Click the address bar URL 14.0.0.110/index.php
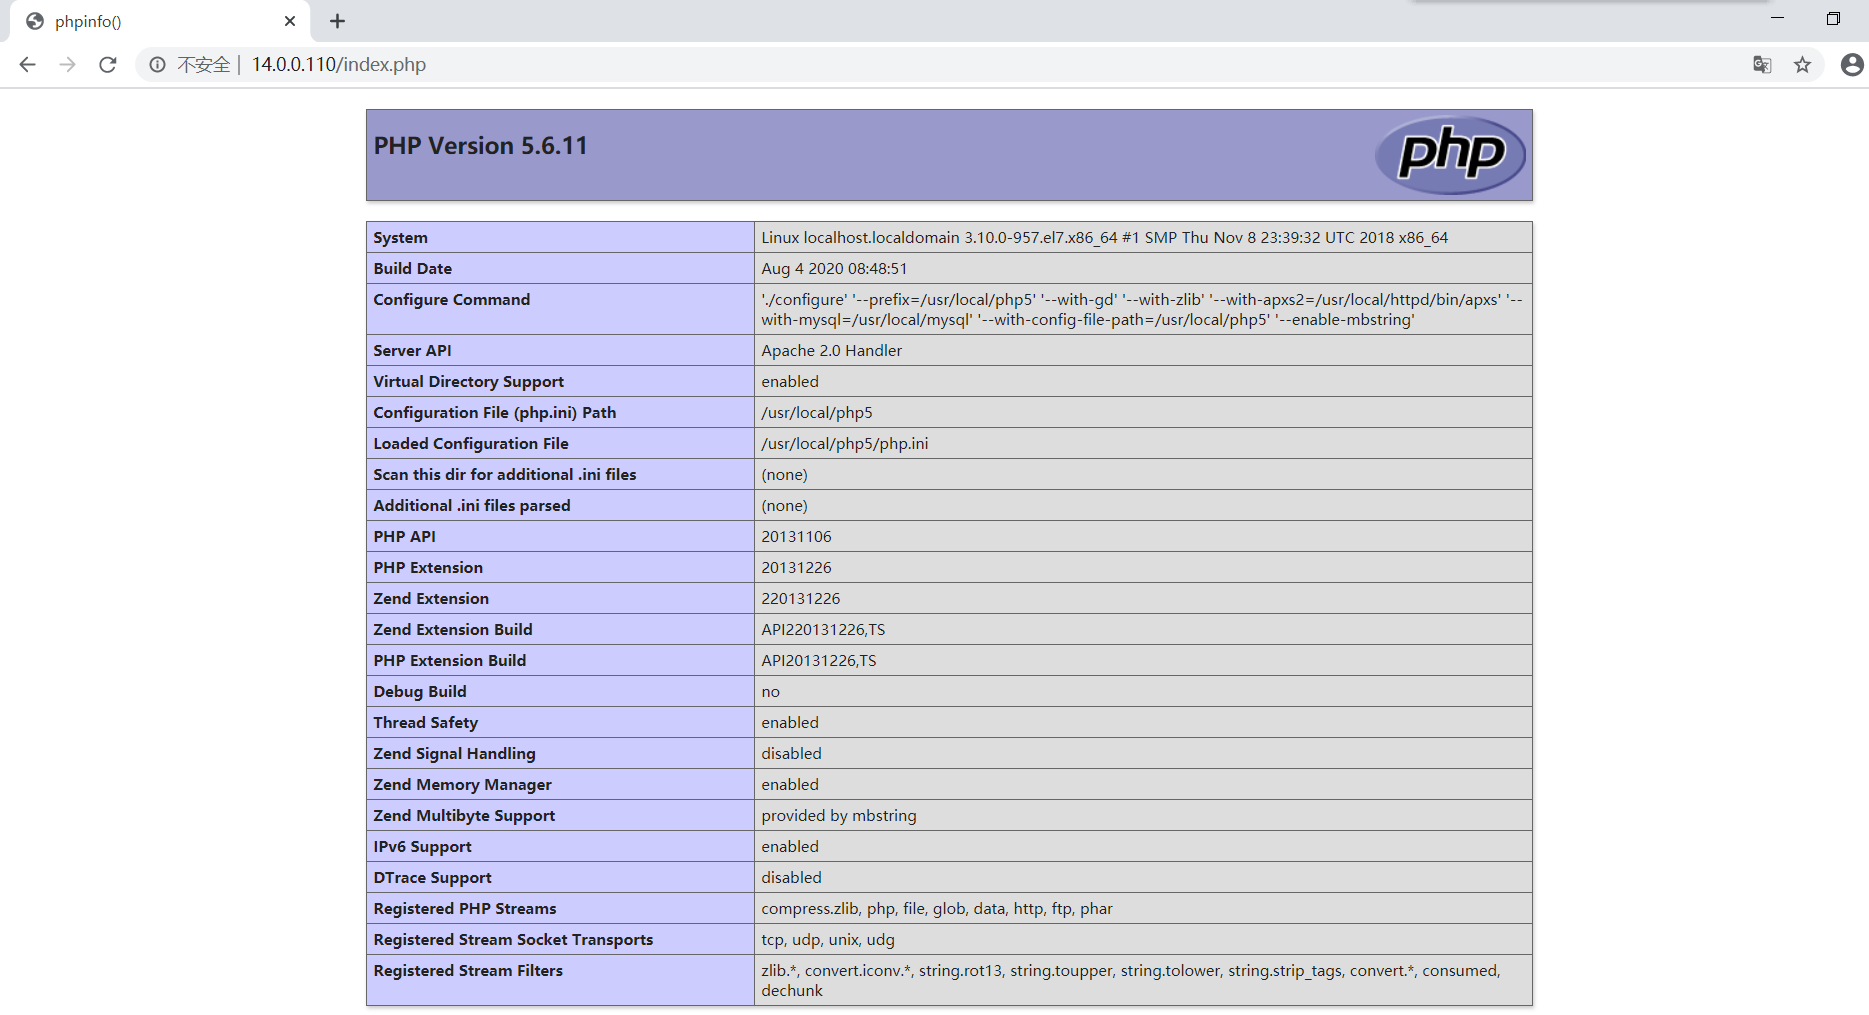1869x1015 pixels. 339,65
